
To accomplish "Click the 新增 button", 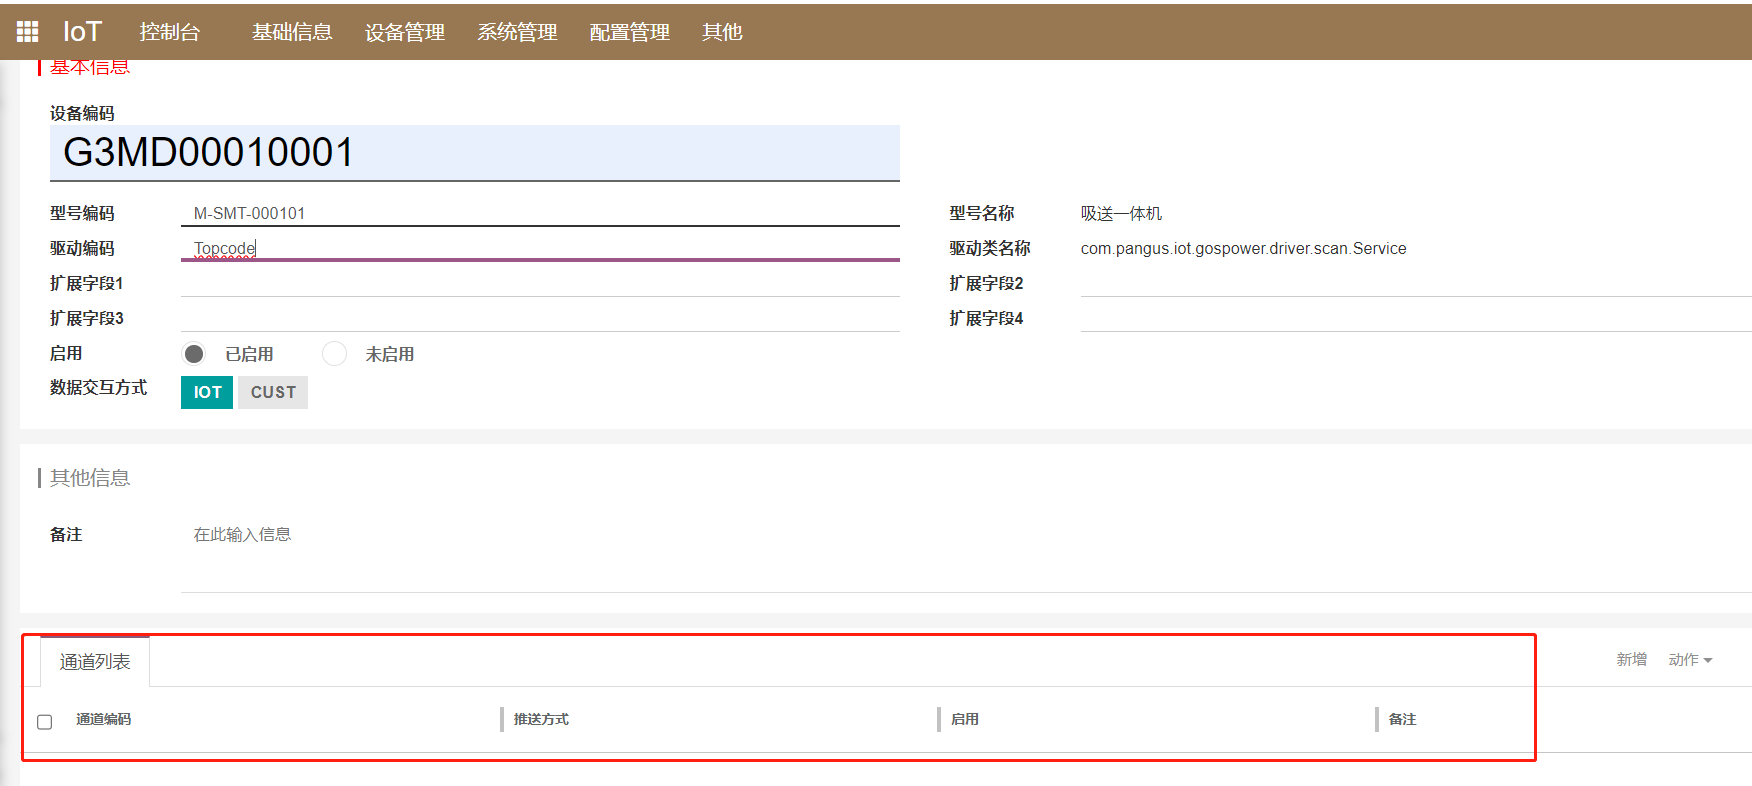I will [x=1632, y=660].
